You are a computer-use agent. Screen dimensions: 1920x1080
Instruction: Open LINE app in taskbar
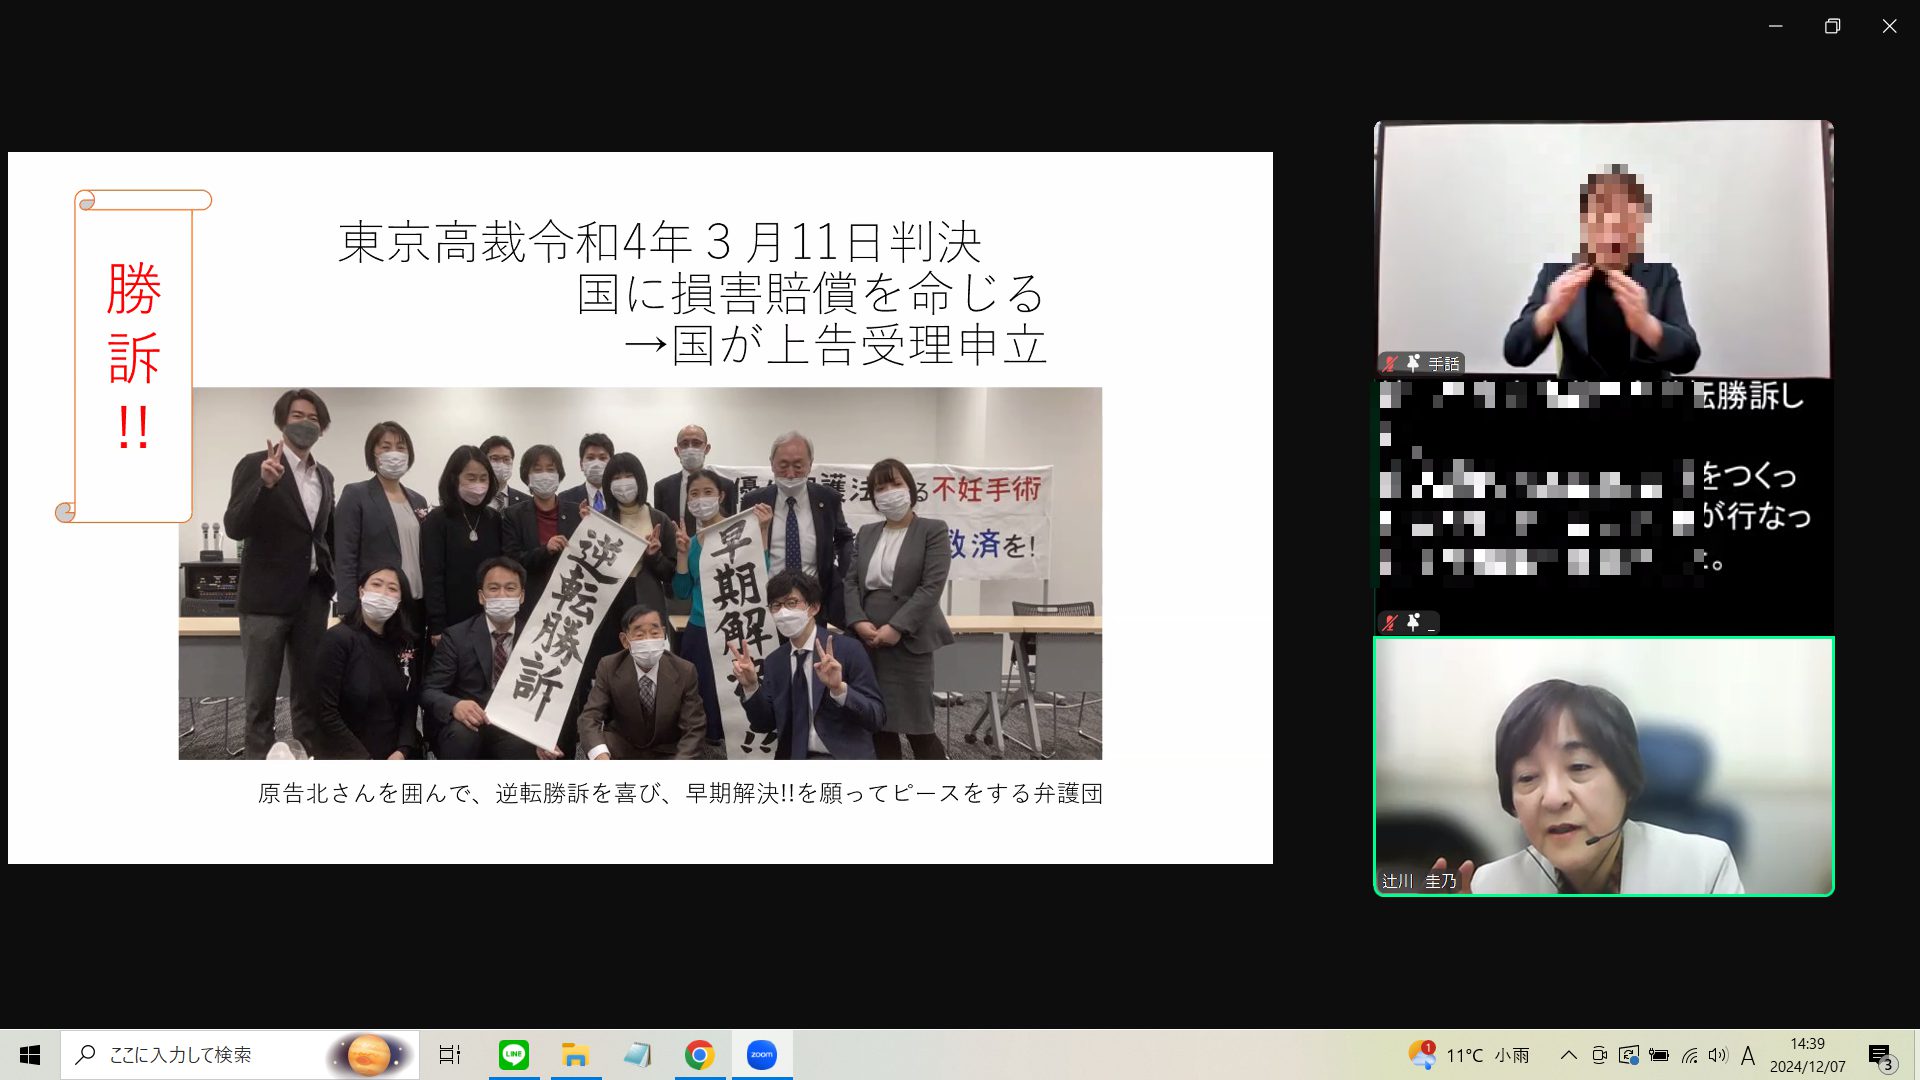513,1055
